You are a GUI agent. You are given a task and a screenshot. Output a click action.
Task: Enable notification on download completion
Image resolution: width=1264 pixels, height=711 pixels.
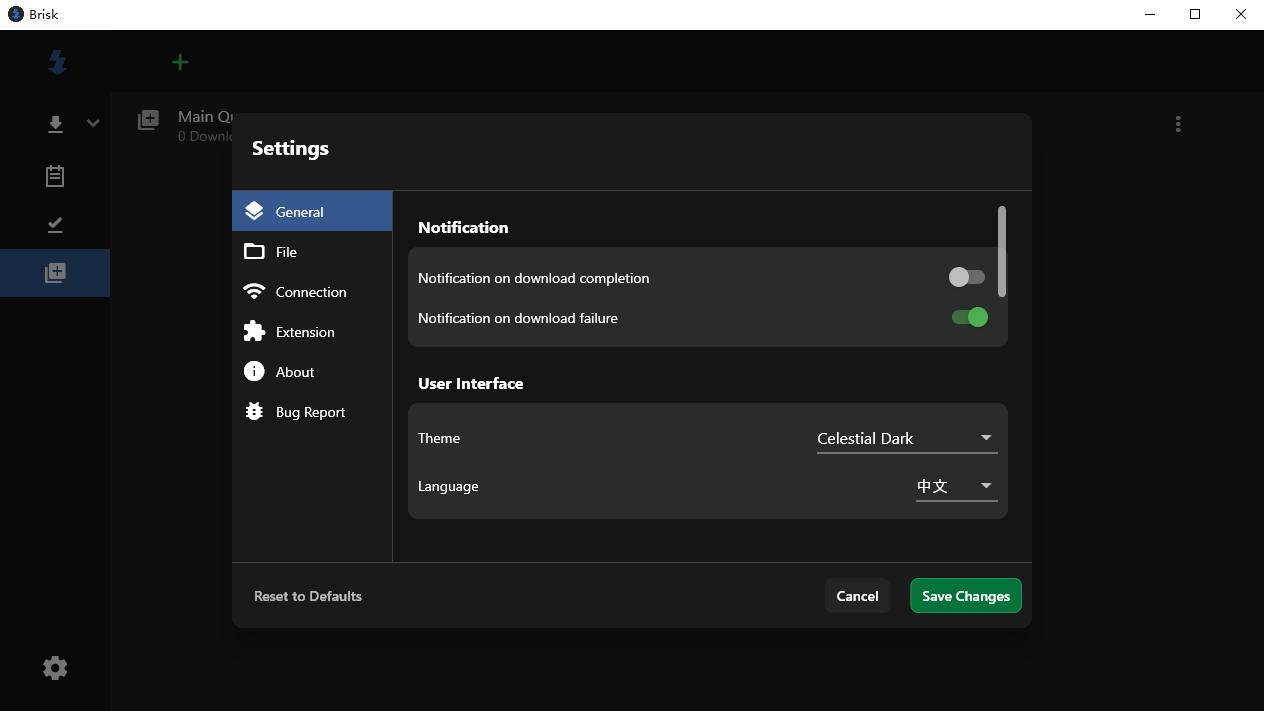967,277
